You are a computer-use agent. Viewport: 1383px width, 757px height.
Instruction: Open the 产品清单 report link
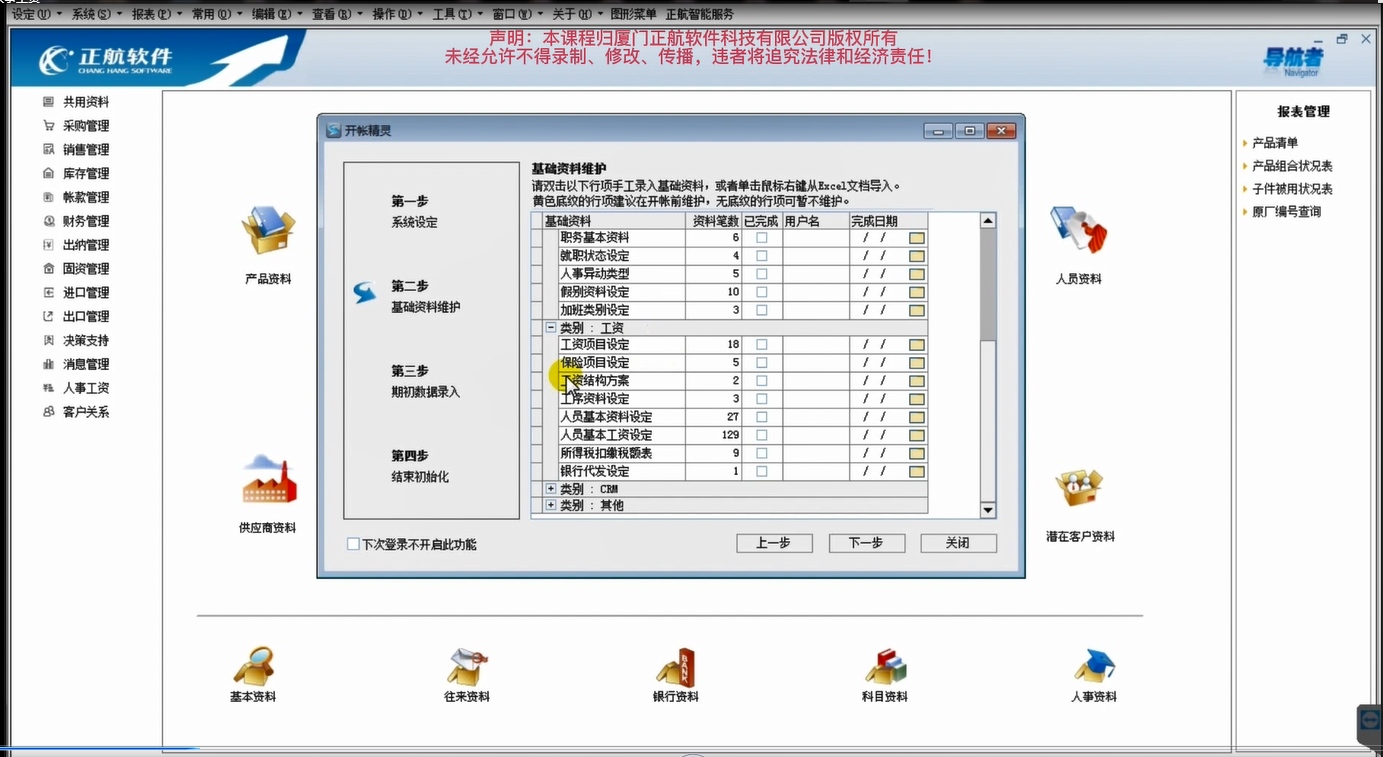1275,143
